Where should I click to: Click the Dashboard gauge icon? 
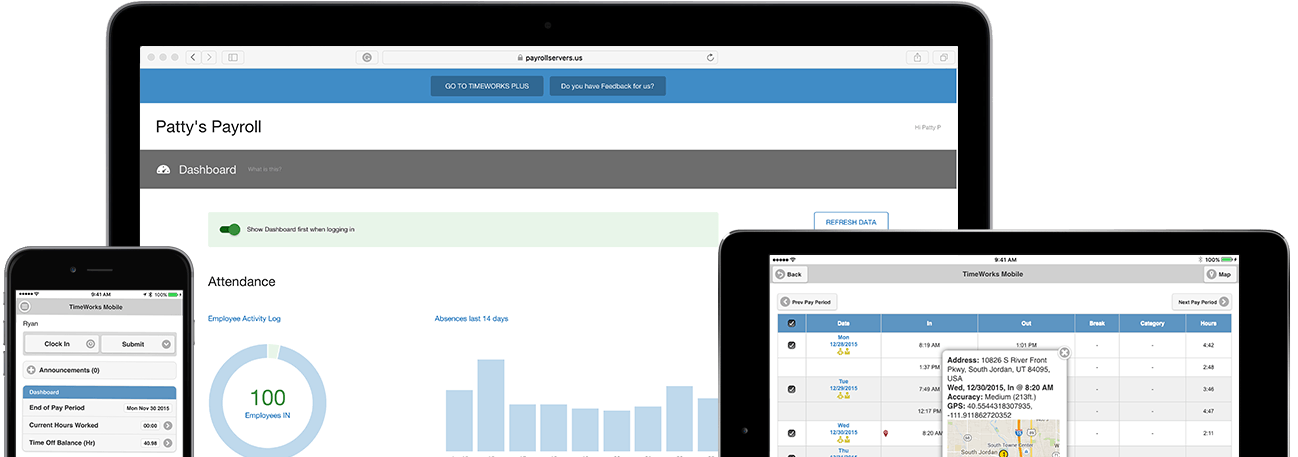point(164,169)
